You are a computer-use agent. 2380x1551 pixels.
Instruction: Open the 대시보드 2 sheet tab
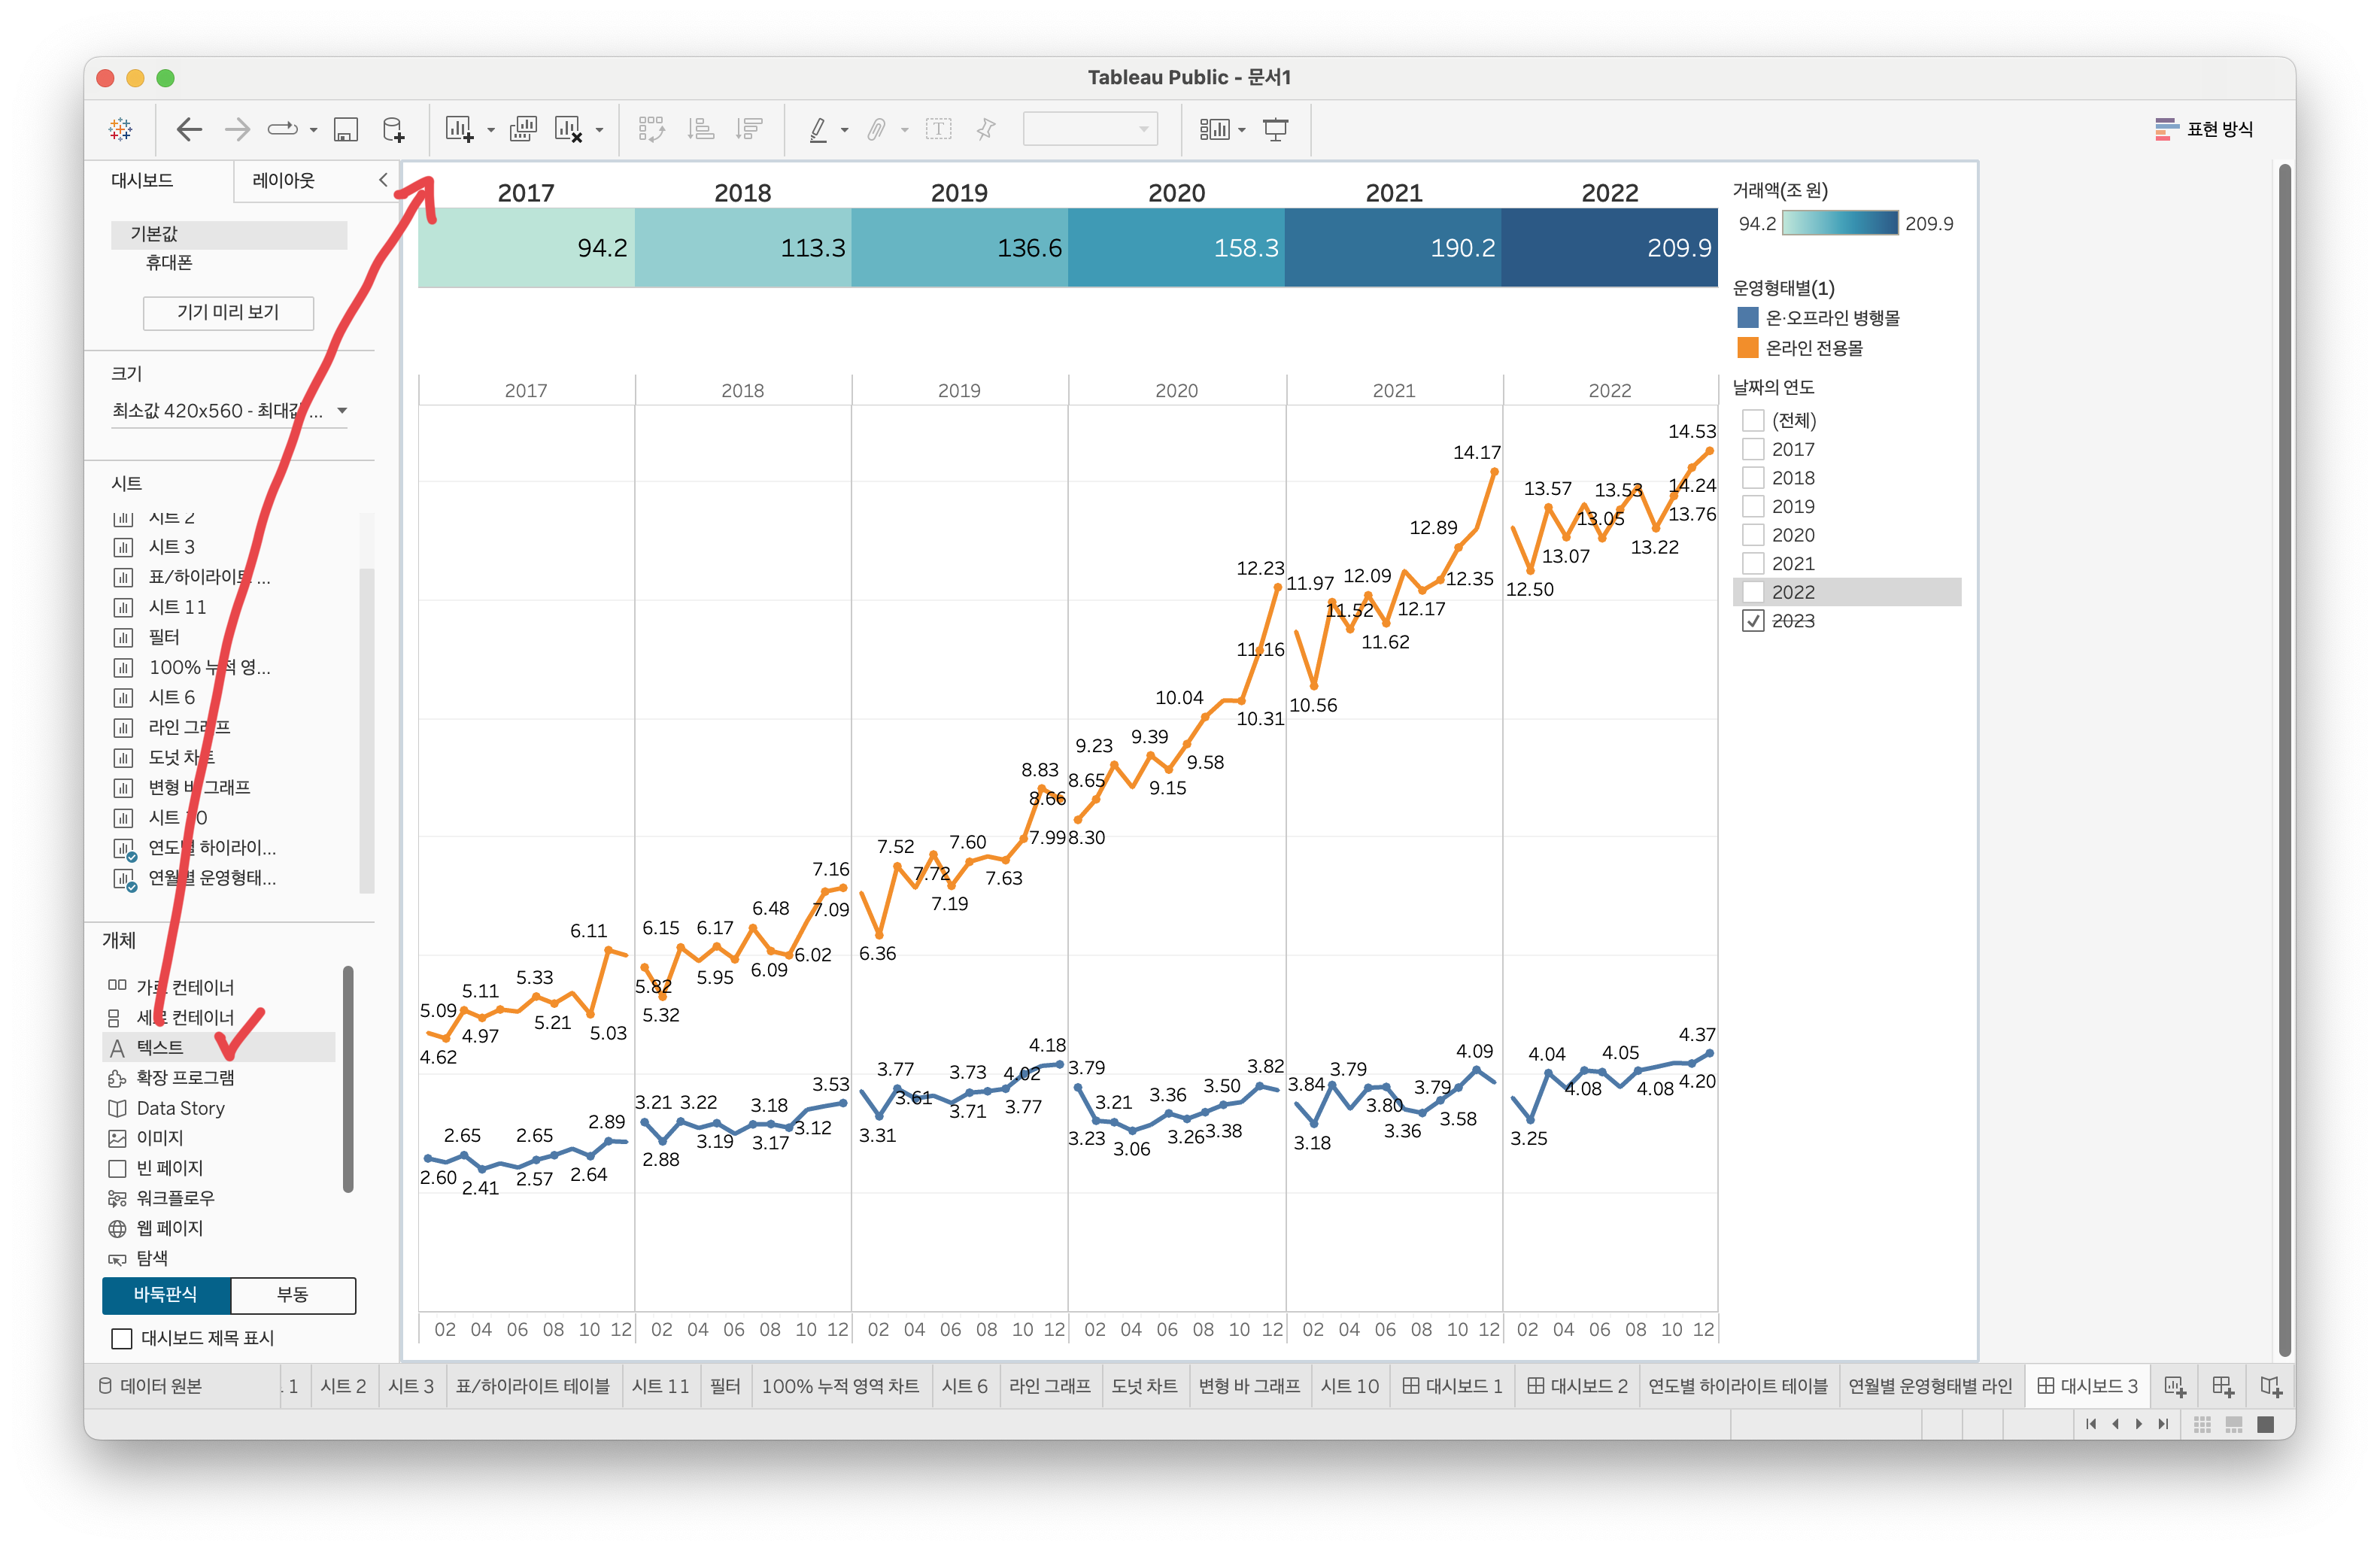[1577, 1386]
